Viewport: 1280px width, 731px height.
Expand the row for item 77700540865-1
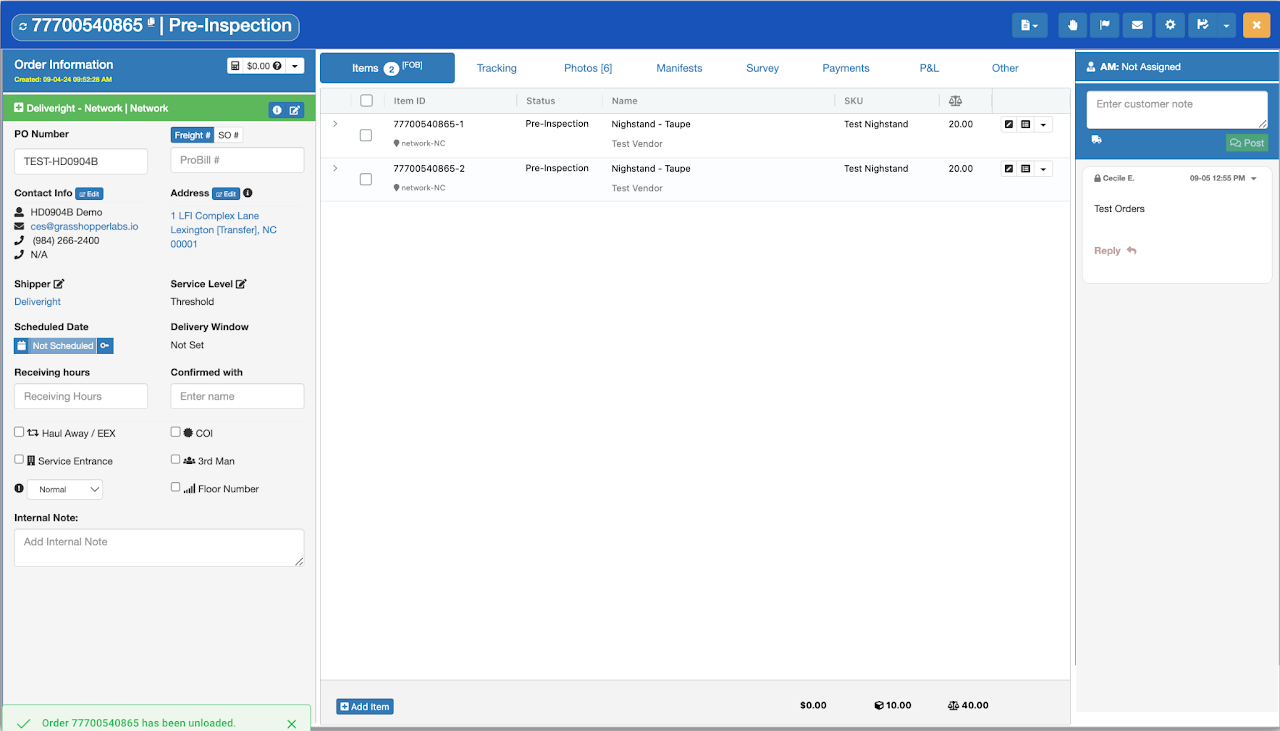335,124
